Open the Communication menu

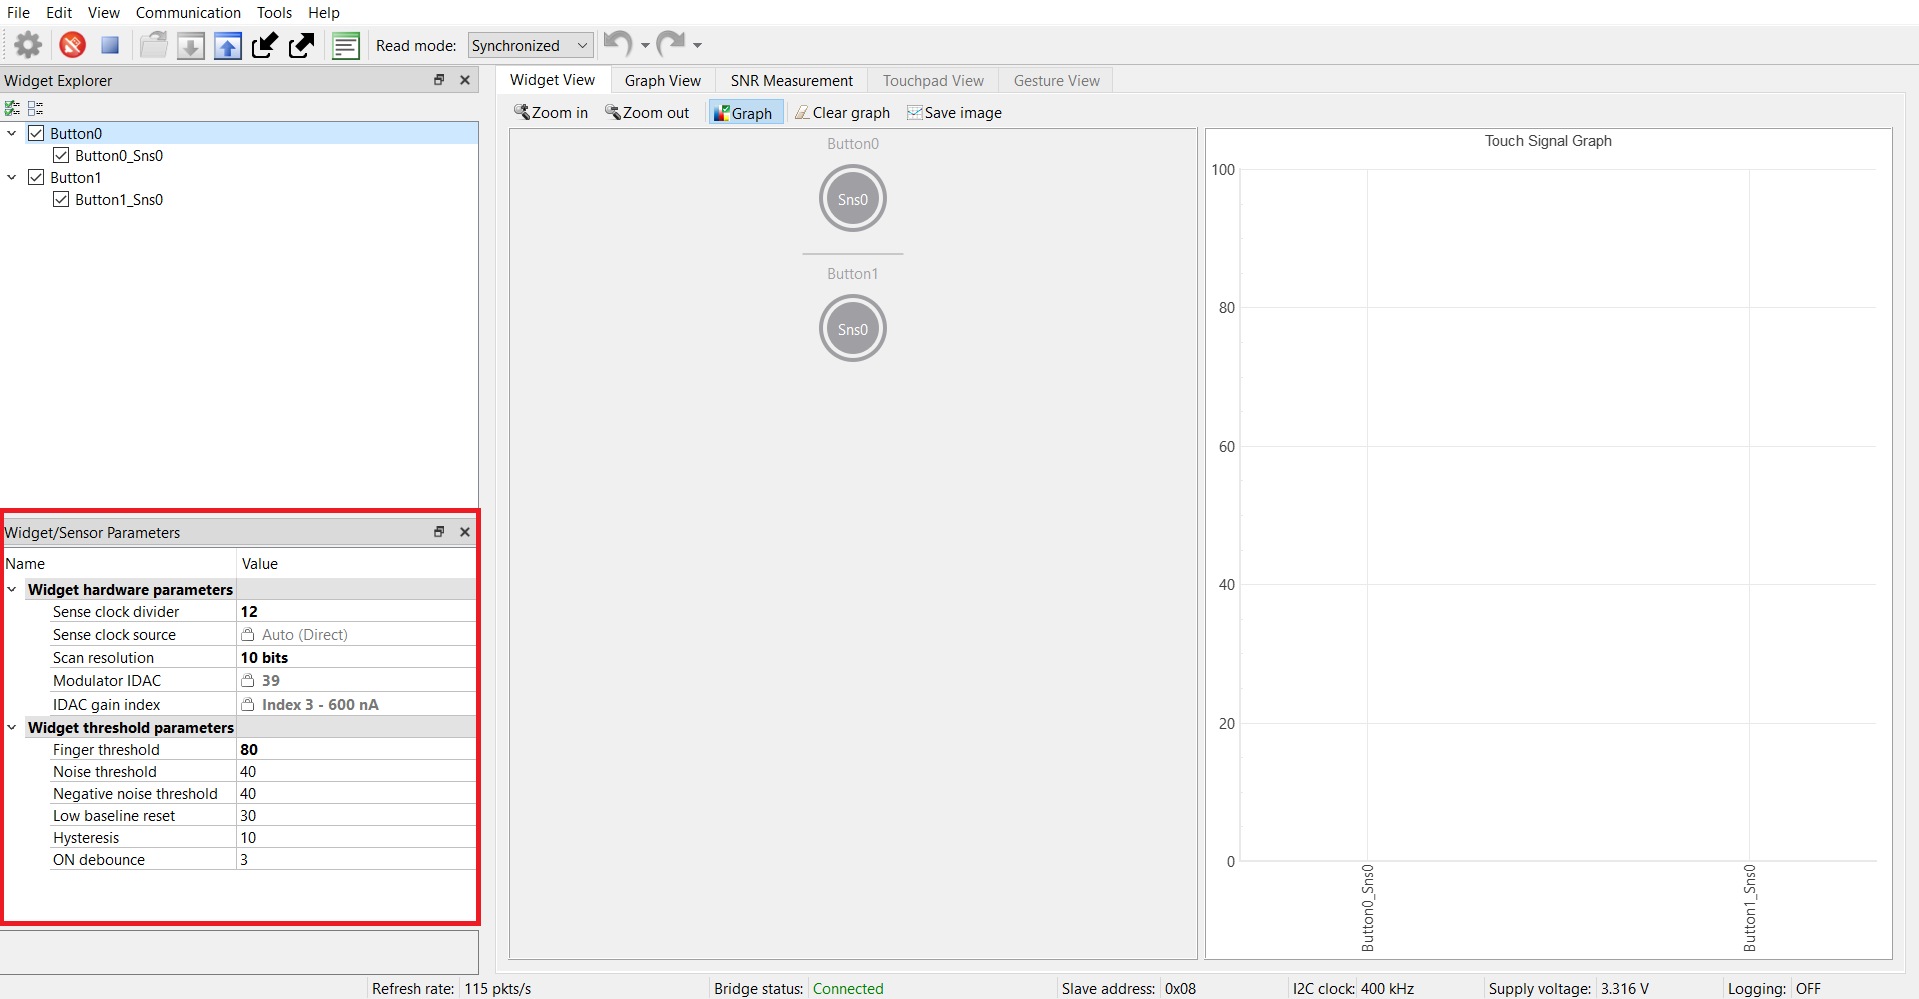(x=188, y=12)
